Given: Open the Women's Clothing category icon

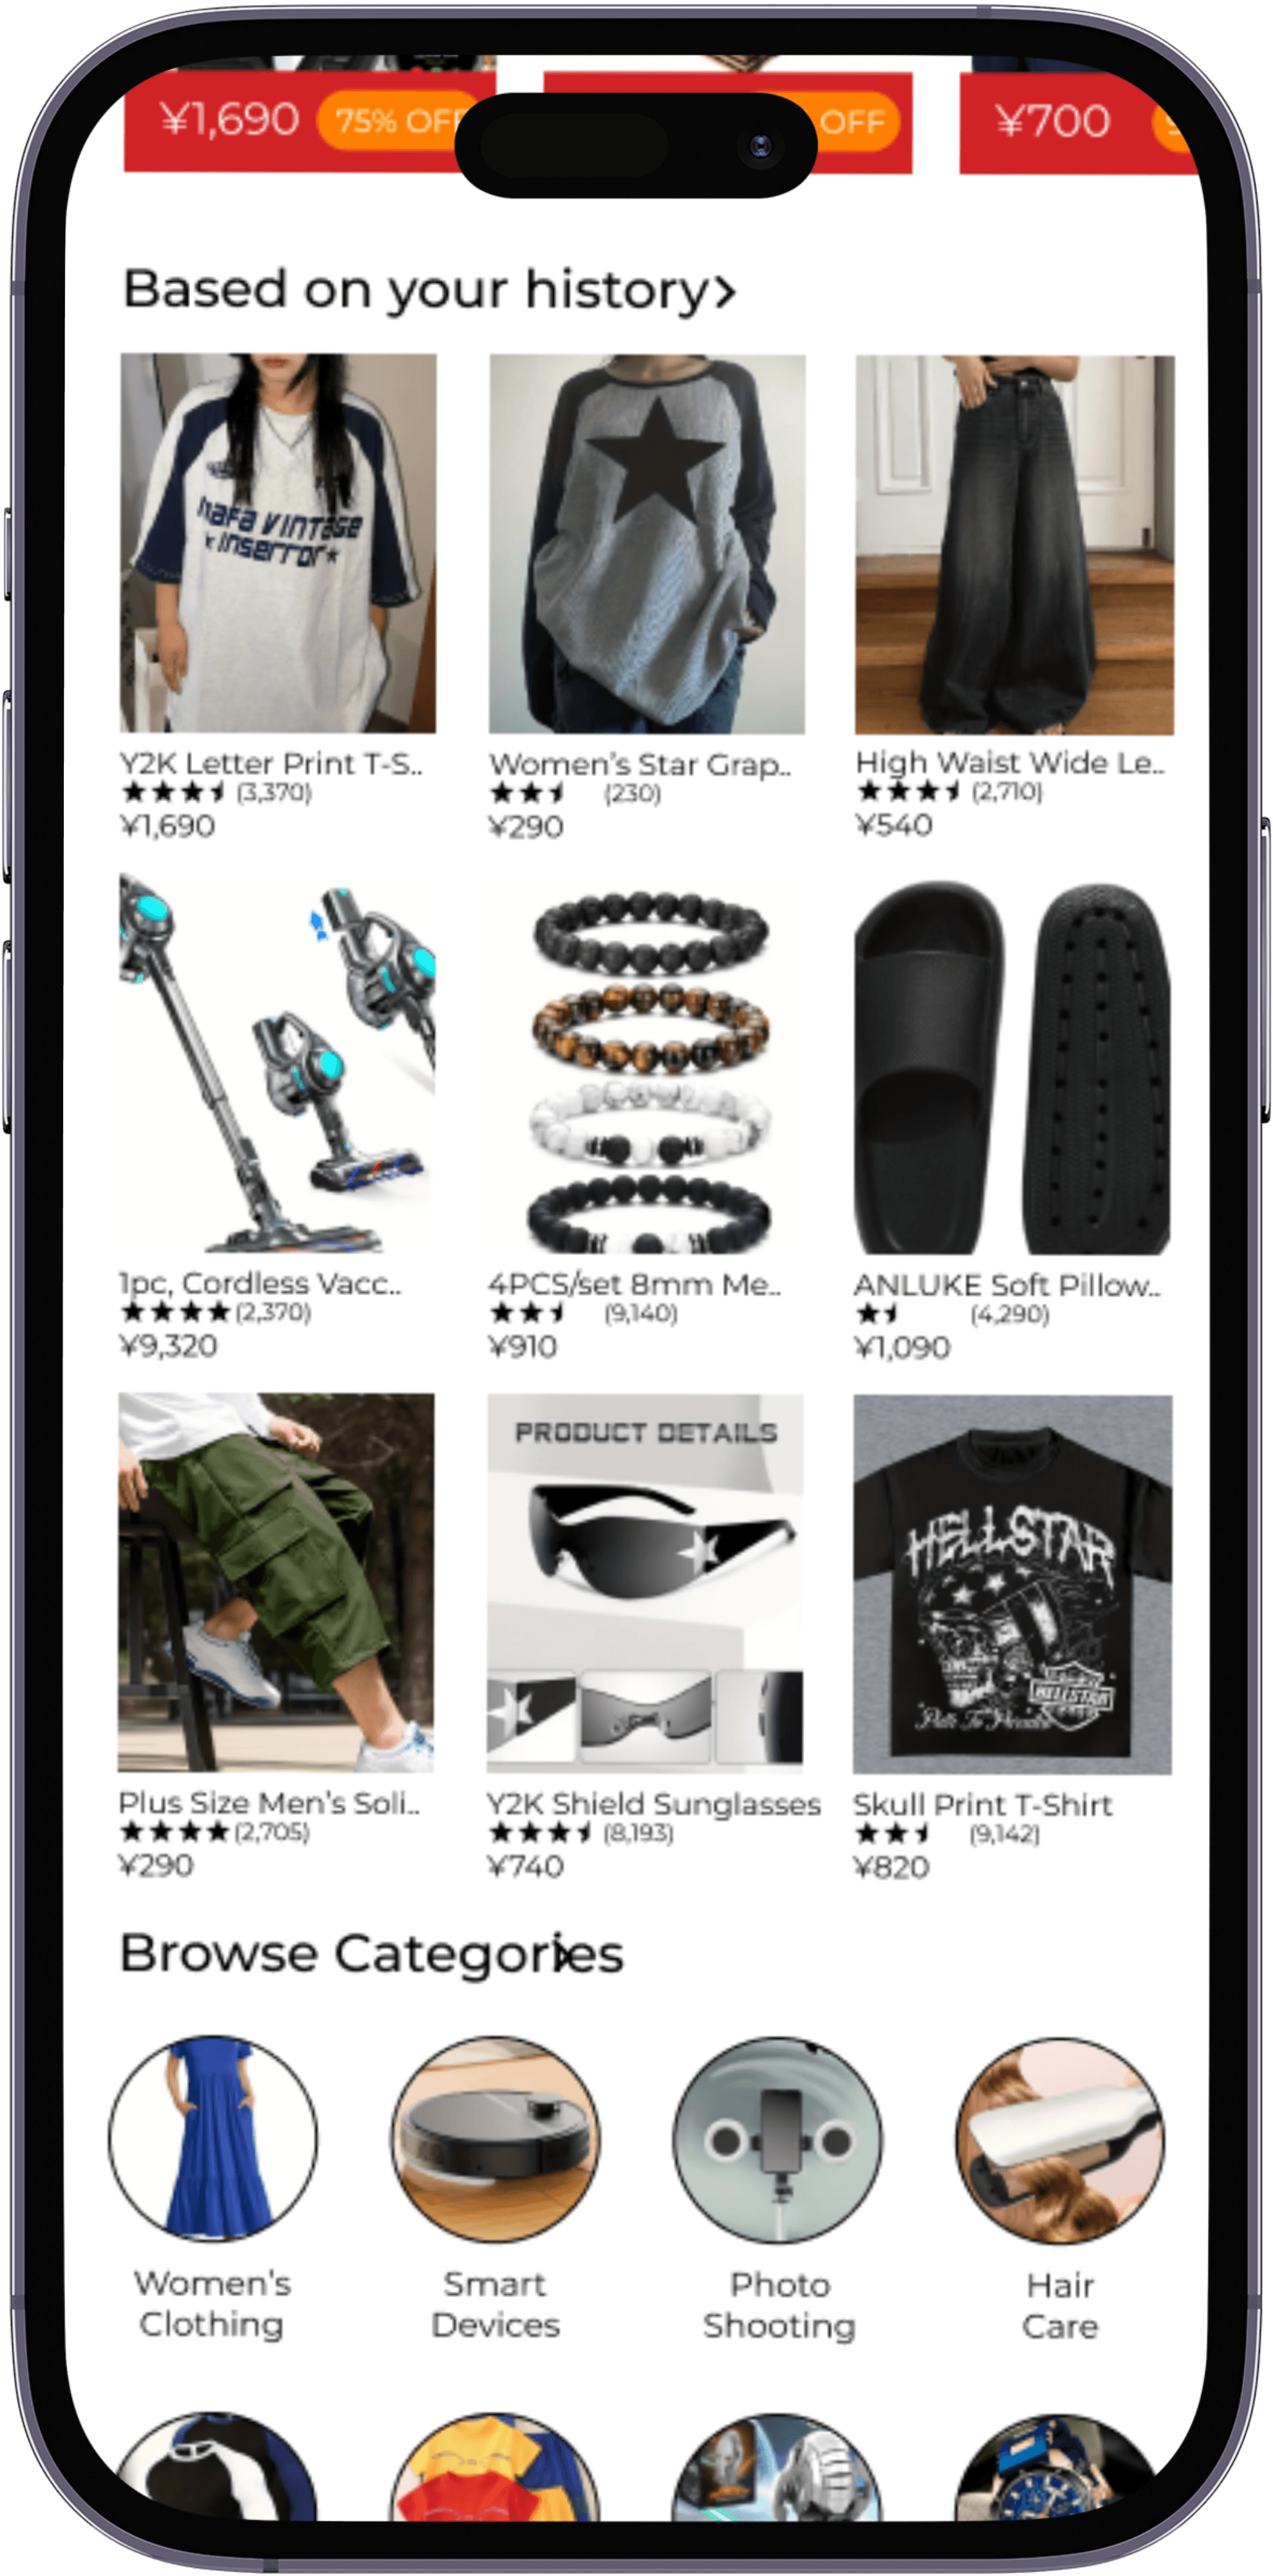Looking at the screenshot, I should [x=213, y=2139].
